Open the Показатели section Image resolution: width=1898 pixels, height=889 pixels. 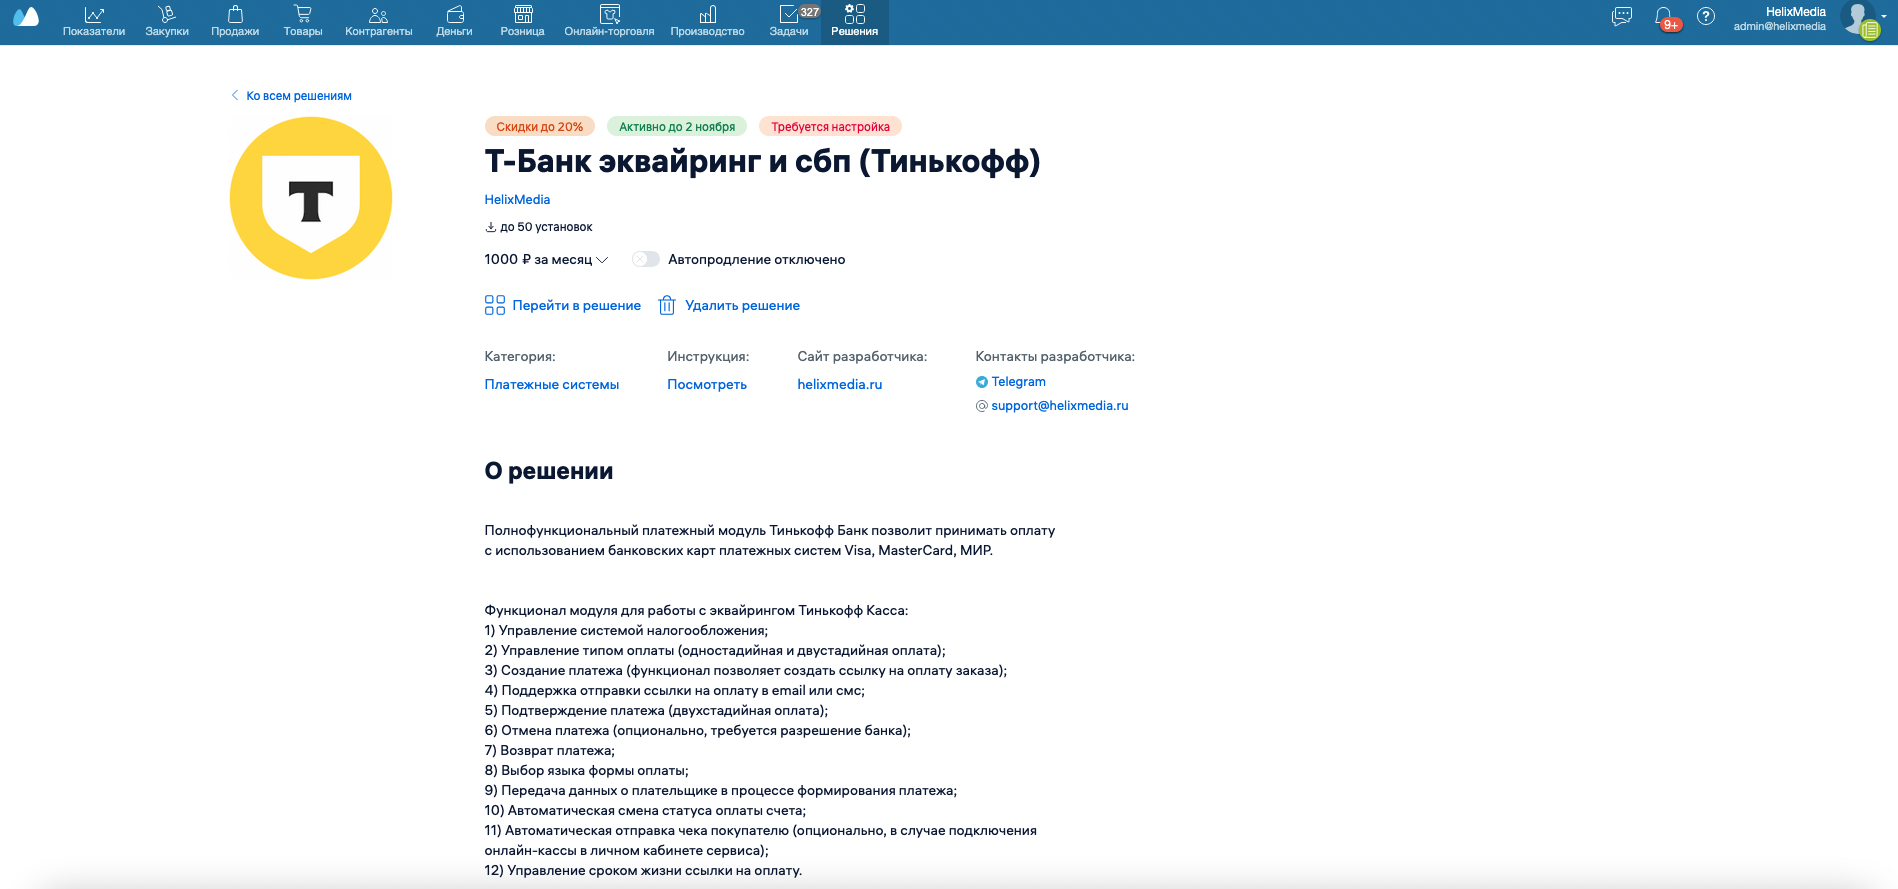click(x=94, y=22)
